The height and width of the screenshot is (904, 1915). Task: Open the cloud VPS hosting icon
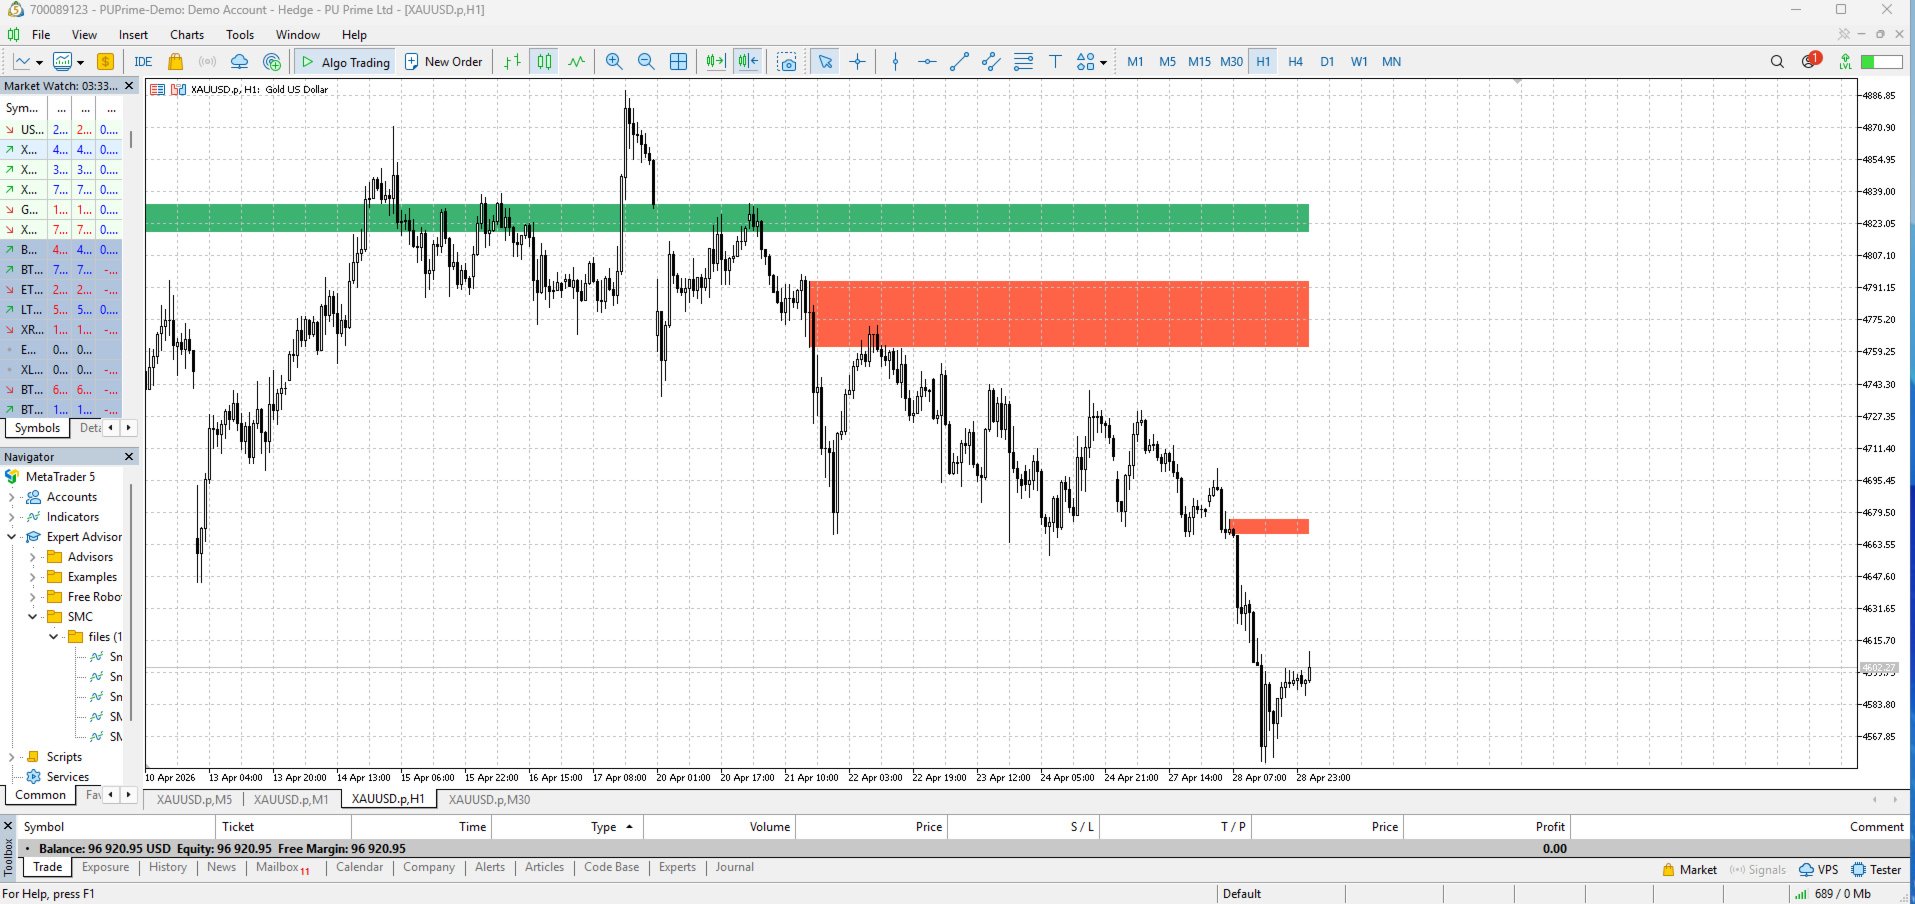pyautogui.click(x=239, y=62)
